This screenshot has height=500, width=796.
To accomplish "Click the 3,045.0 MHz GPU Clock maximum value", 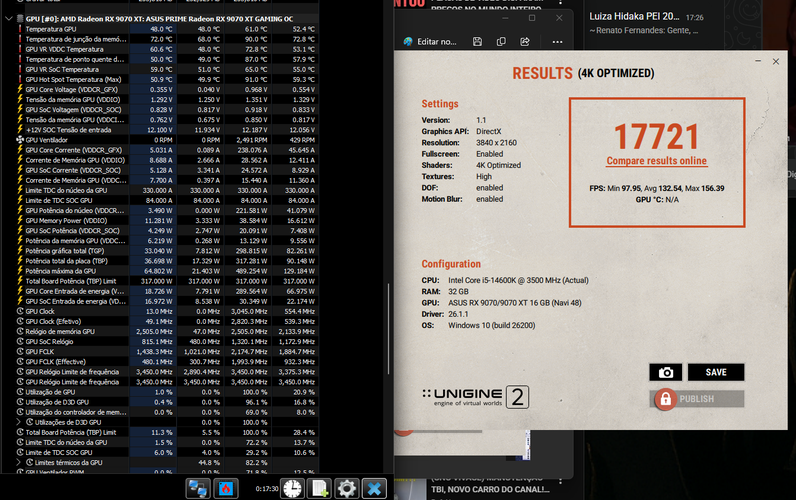I will pyautogui.click(x=249, y=311).
